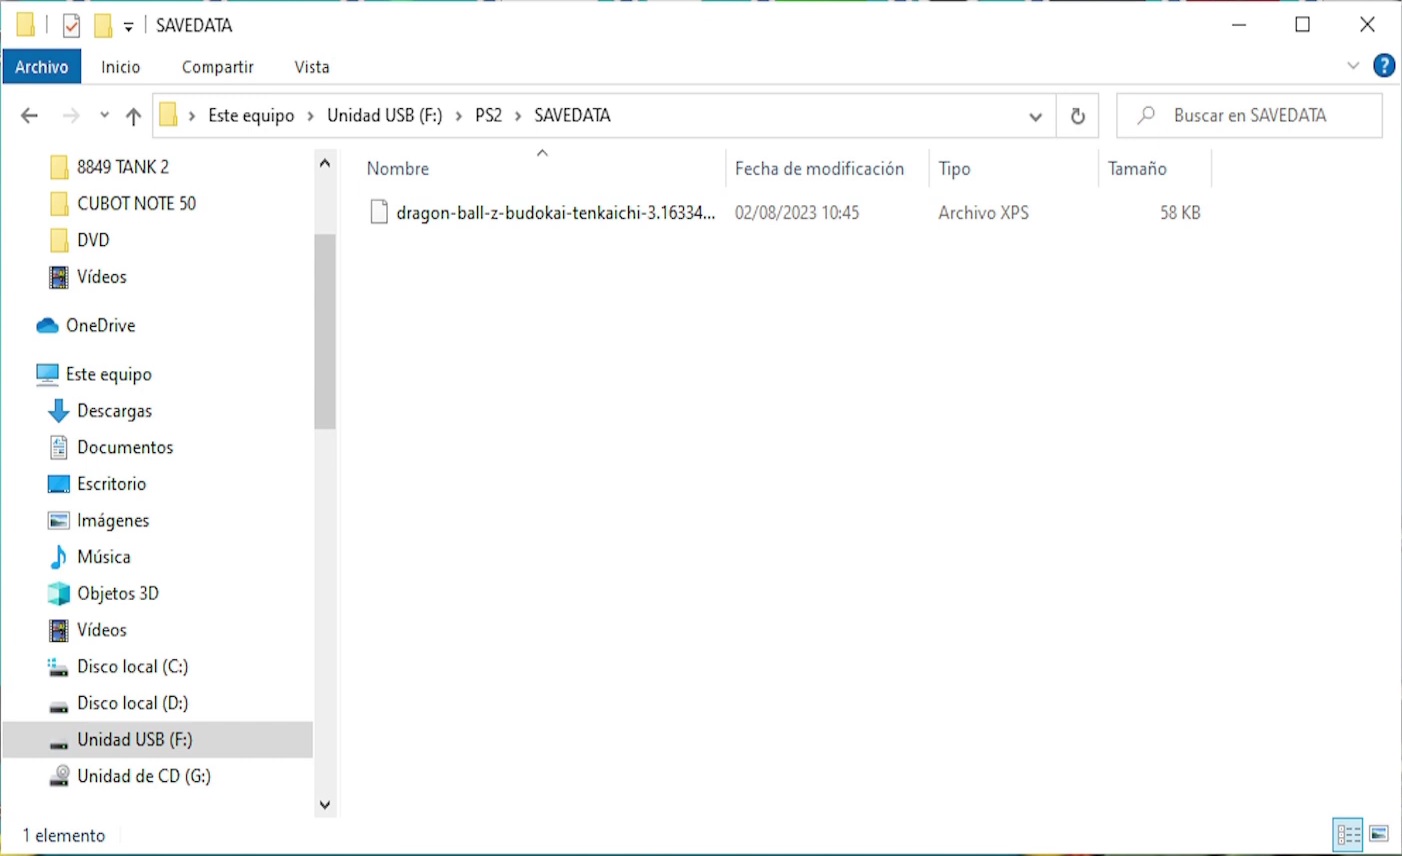Click the Properties icon in title bar
This screenshot has height=856, width=1402.
click(71, 25)
